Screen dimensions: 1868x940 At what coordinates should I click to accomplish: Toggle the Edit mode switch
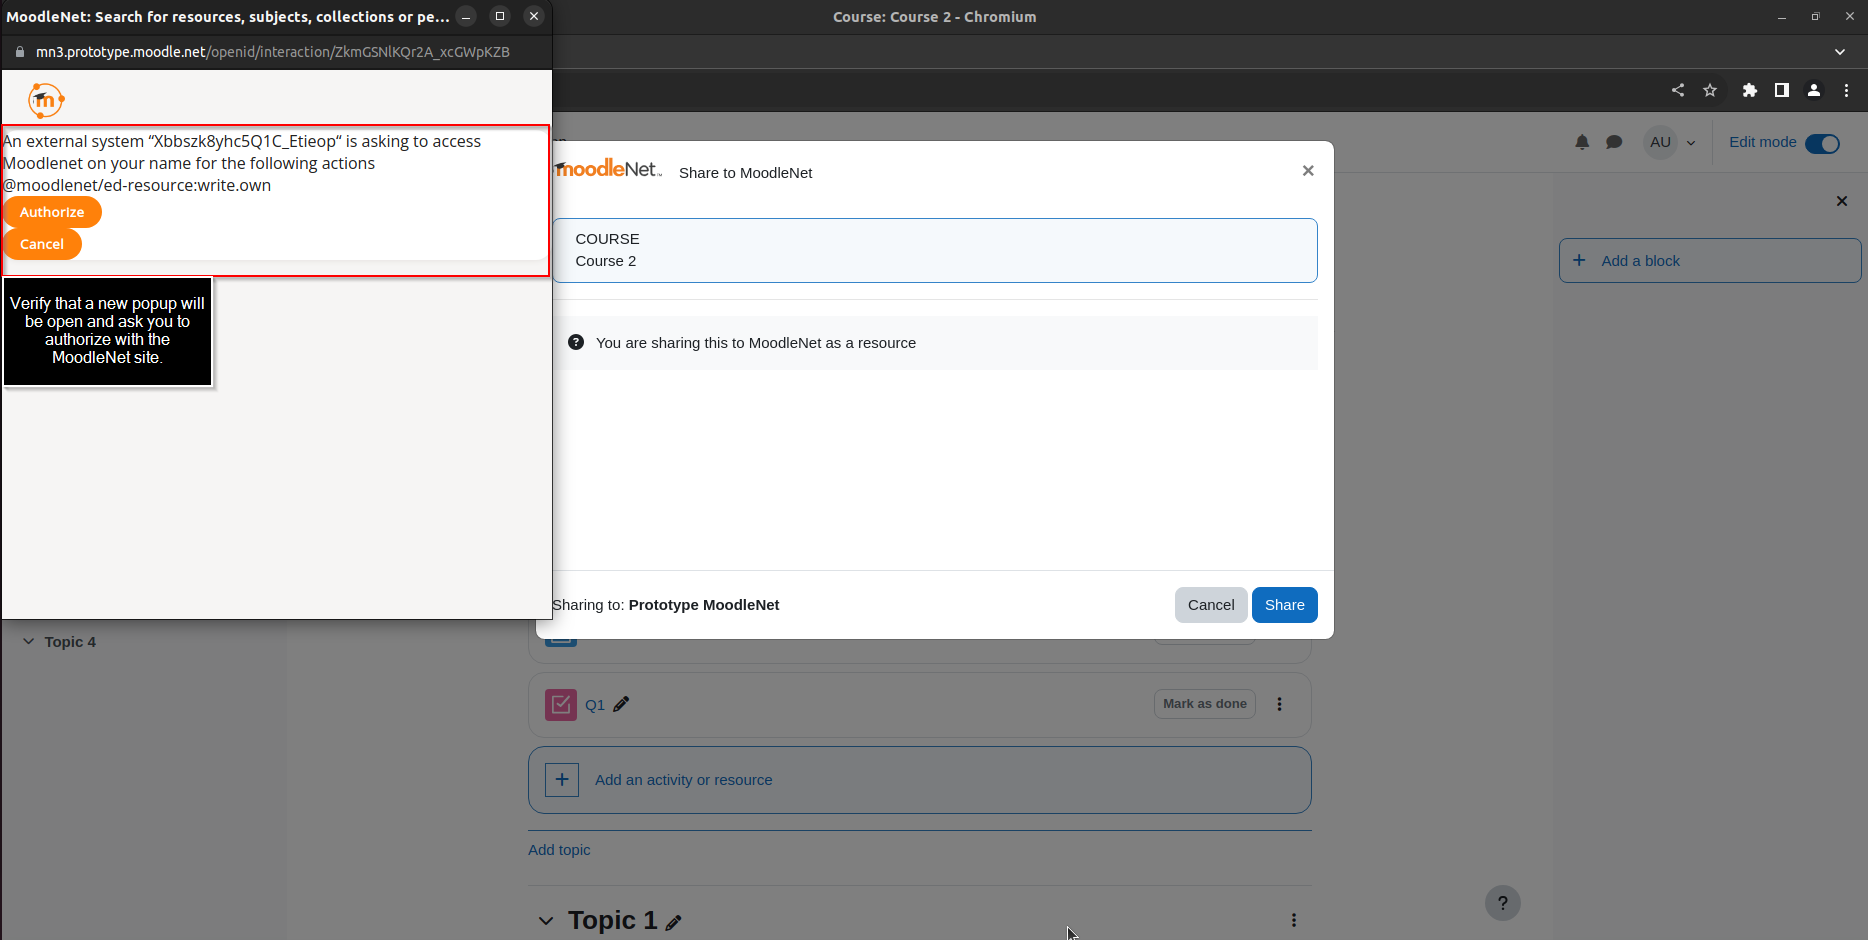point(1822,143)
